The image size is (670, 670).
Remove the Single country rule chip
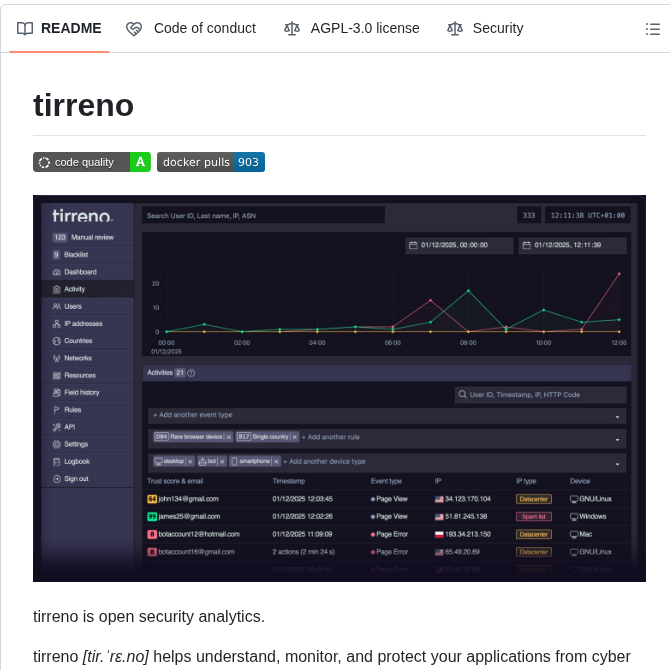click(x=294, y=437)
